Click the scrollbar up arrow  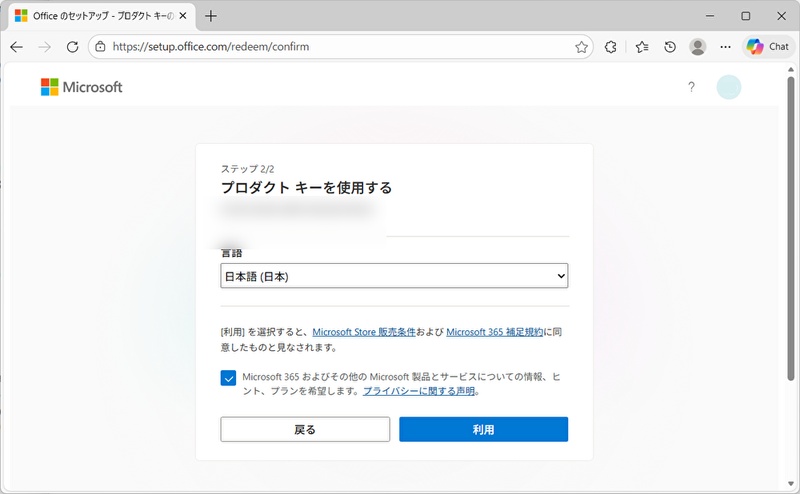(x=791, y=69)
